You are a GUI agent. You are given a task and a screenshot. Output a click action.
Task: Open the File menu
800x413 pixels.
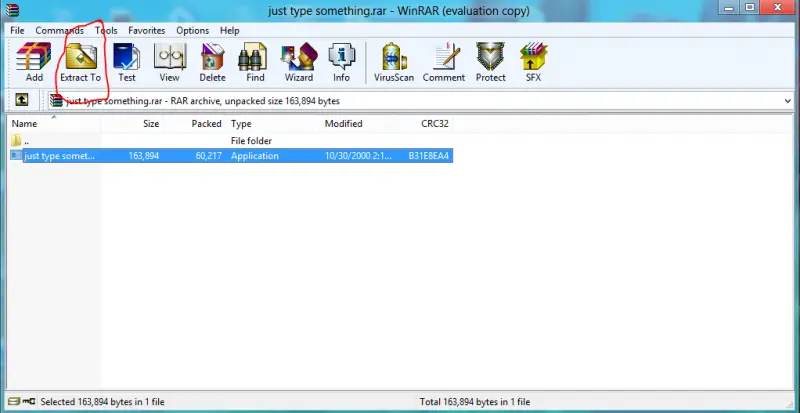17,31
